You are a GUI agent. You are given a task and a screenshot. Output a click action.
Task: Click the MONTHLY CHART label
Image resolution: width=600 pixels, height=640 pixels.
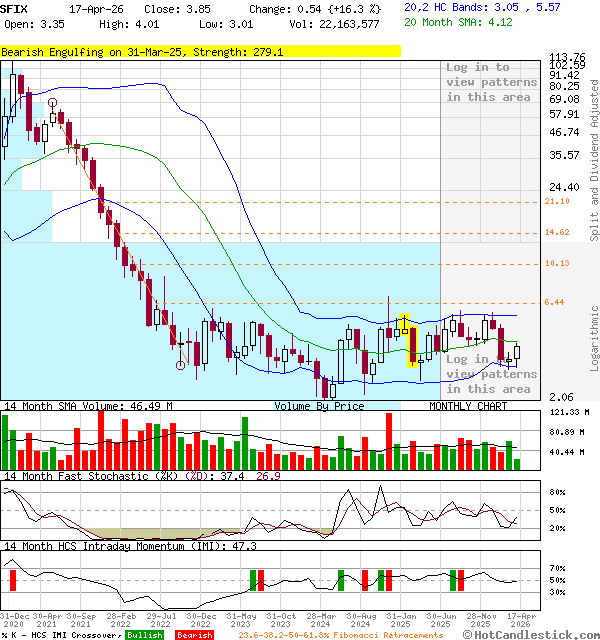click(x=468, y=406)
